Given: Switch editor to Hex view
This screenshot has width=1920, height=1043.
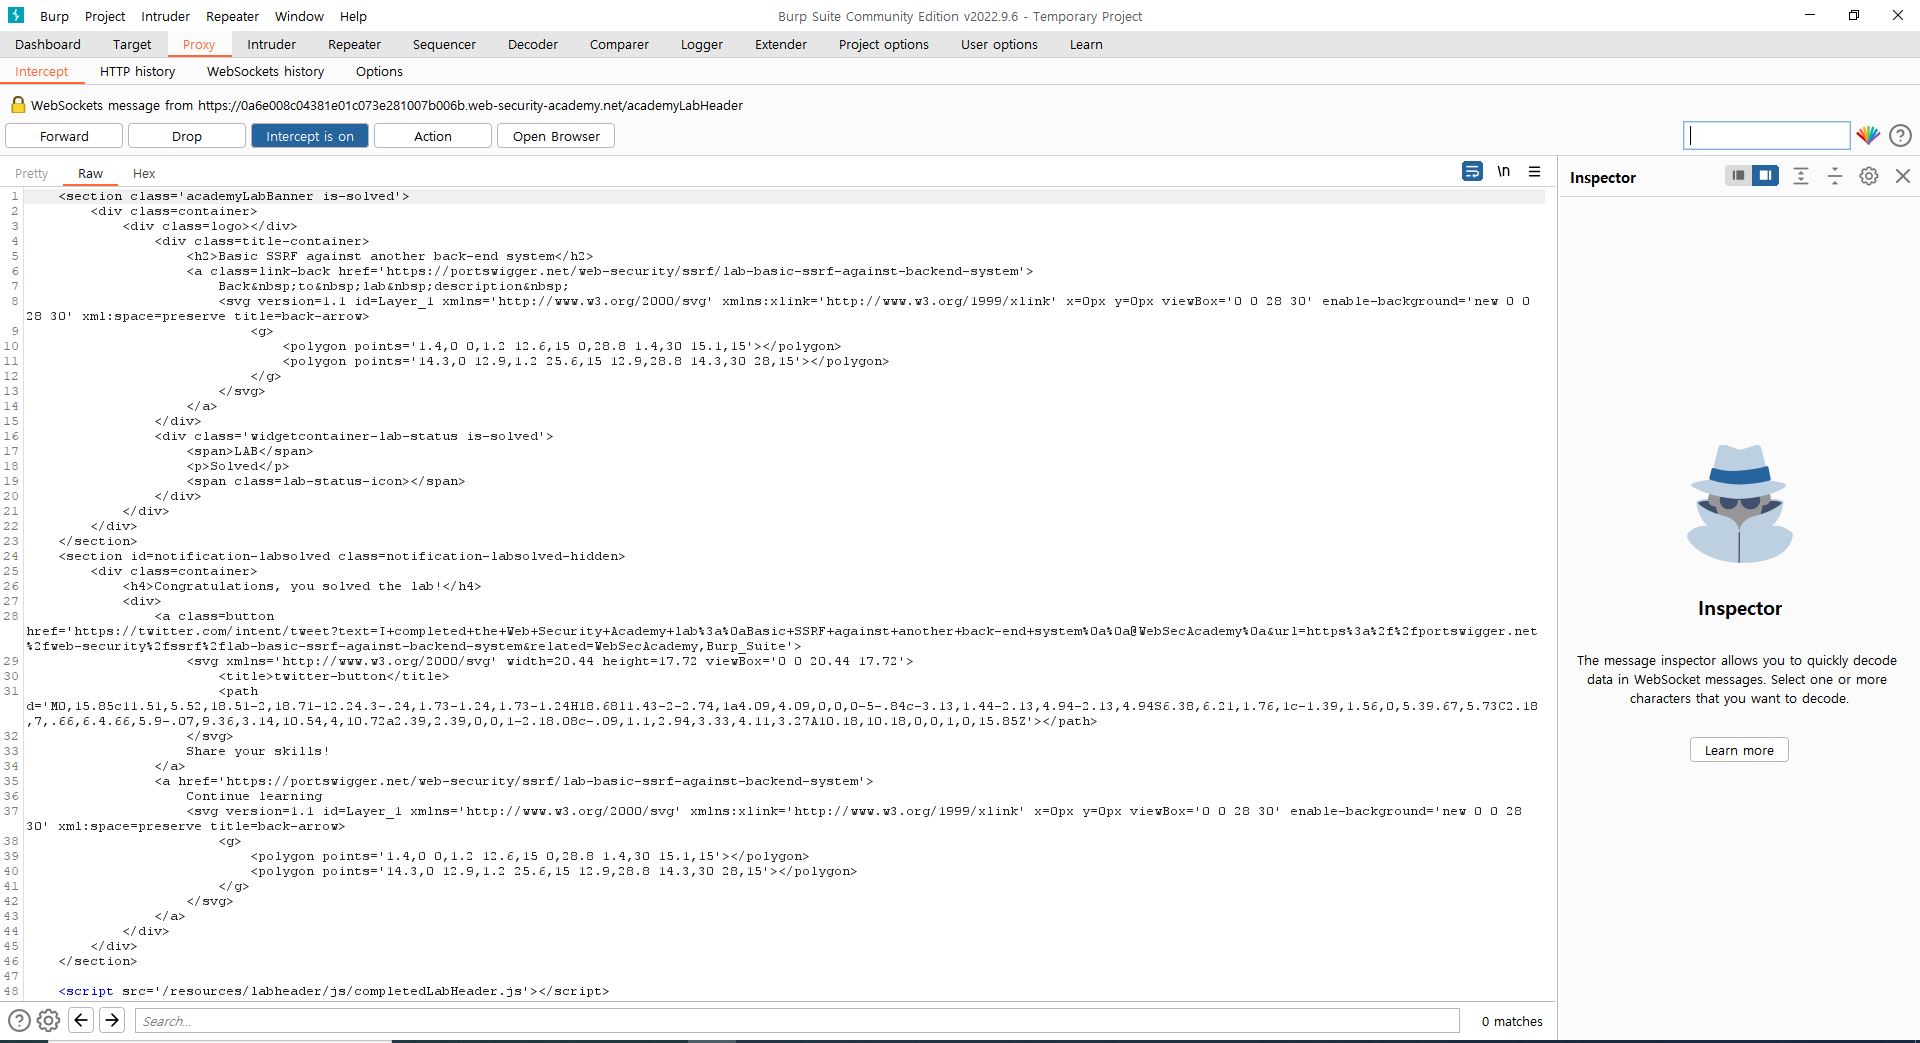Looking at the screenshot, I should click(144, 173).
